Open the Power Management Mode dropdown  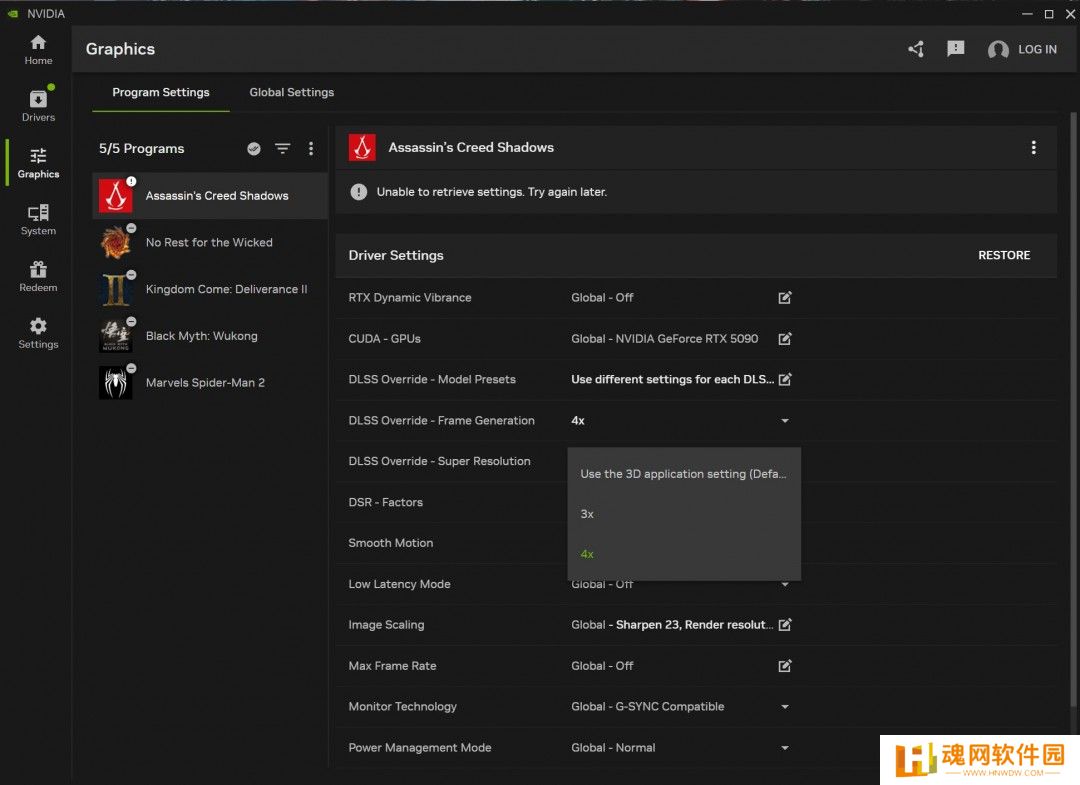(785, 748)
